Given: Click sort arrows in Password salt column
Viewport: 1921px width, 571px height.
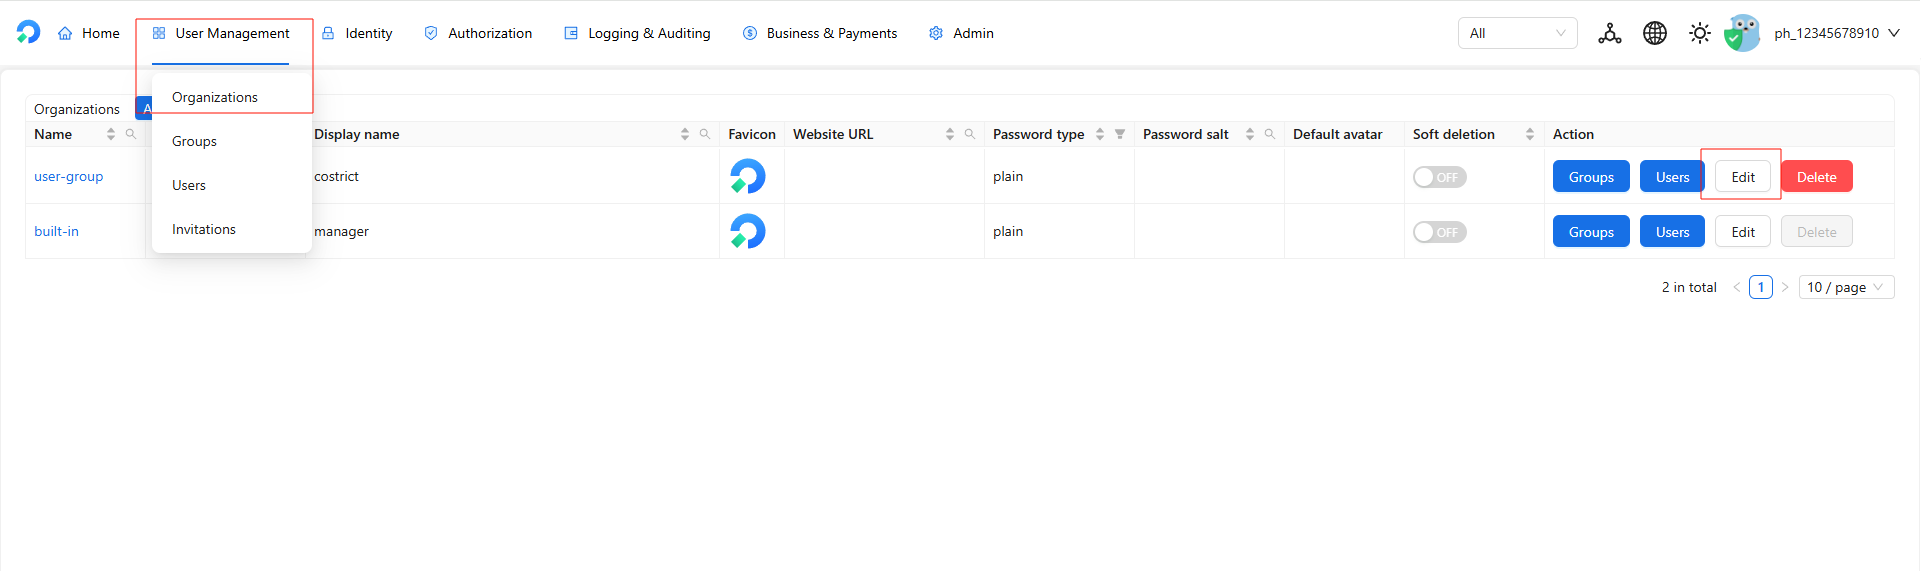Looking at the screenshot, I should [x=1250, y=134].
